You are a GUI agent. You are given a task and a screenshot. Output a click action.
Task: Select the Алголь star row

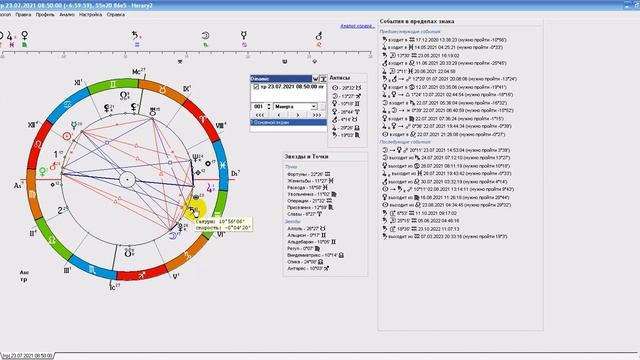tap(307, 229)
